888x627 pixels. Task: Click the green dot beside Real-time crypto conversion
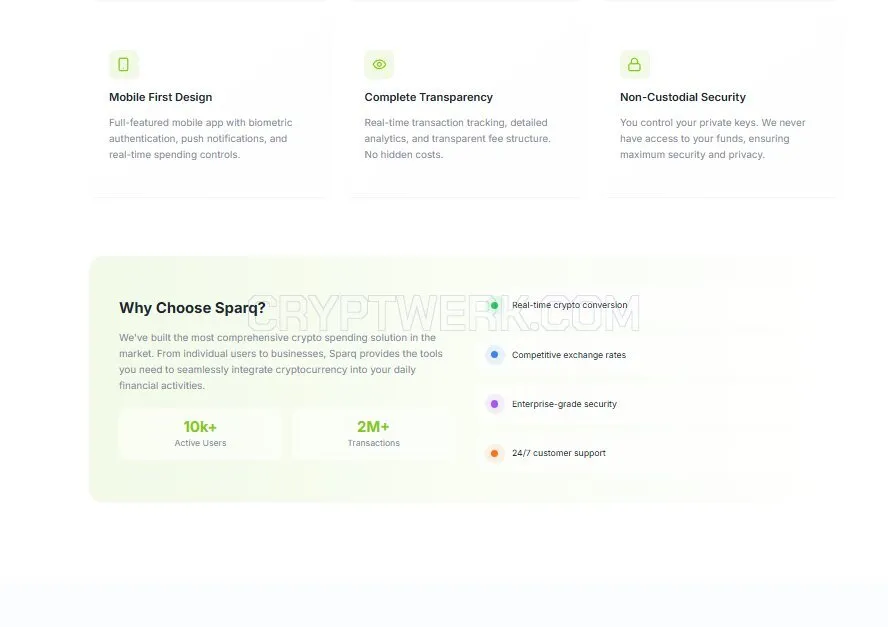494,305
